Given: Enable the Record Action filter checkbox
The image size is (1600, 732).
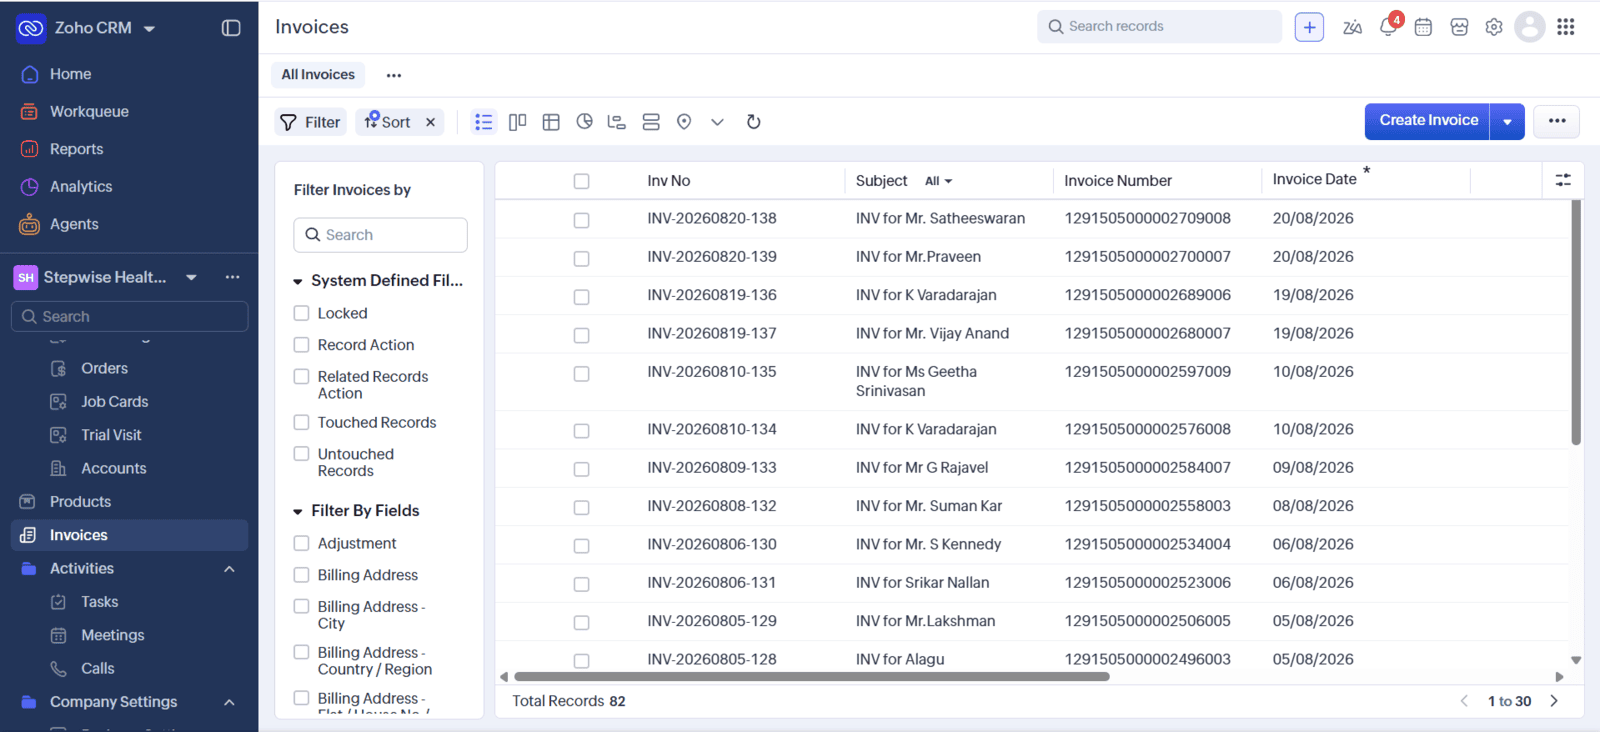Looking at the screenshot, I should click(301, 345).
